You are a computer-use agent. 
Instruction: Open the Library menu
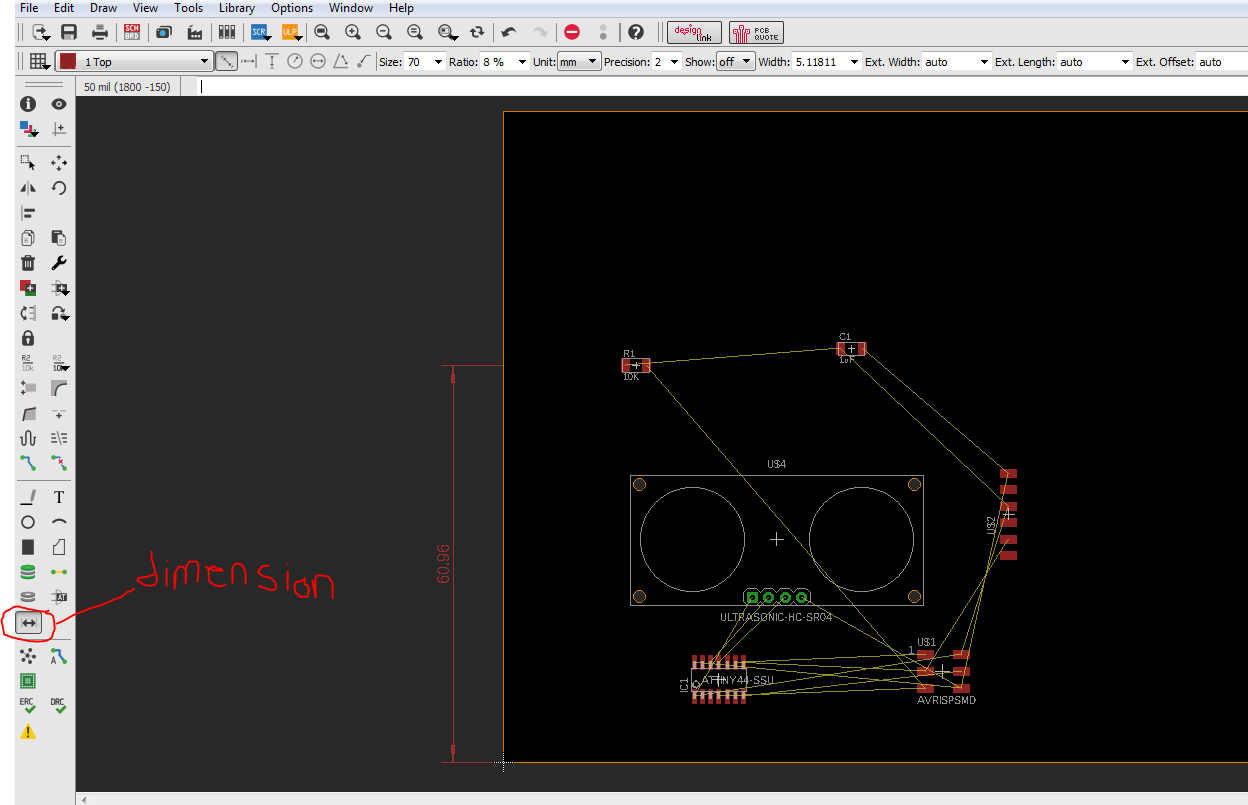237,8
